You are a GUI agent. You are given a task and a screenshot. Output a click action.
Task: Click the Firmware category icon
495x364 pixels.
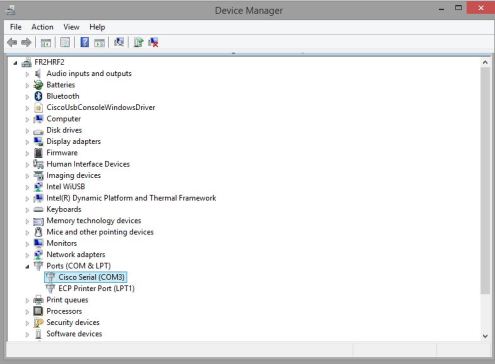(38, 153)
